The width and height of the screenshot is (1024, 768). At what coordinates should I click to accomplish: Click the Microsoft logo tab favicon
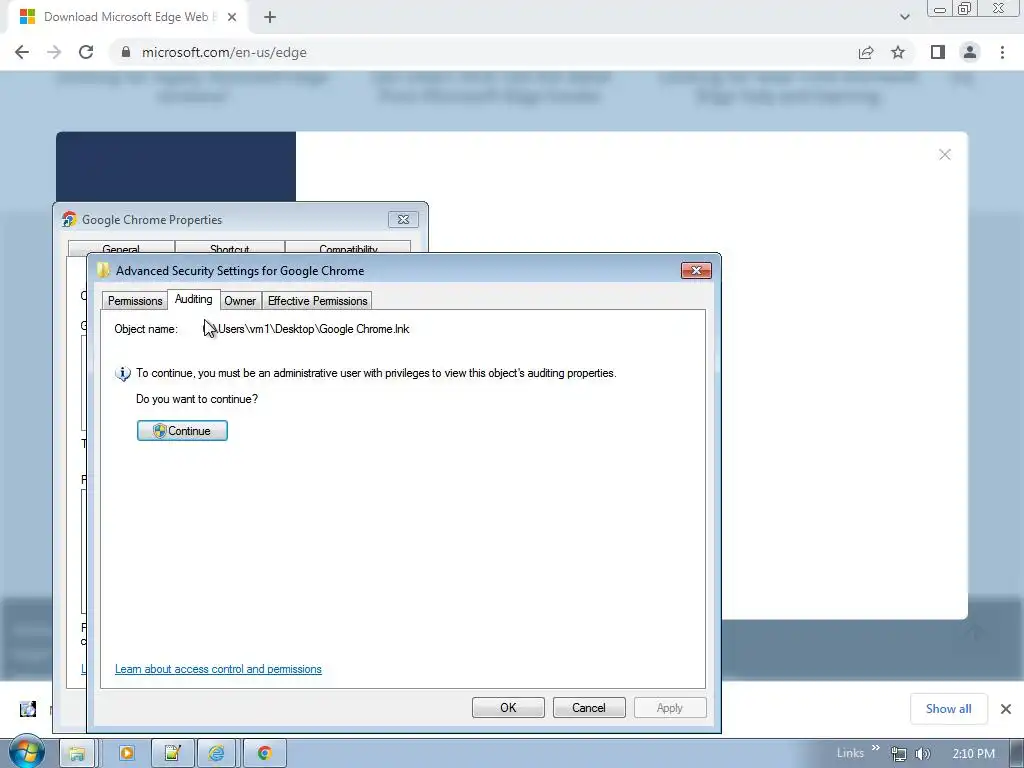(27, 17)
